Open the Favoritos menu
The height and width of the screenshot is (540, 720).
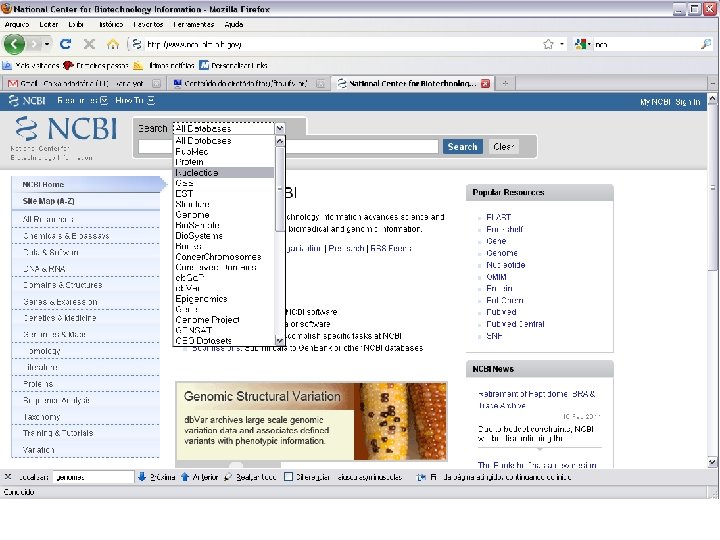click(x=148, y=24)
